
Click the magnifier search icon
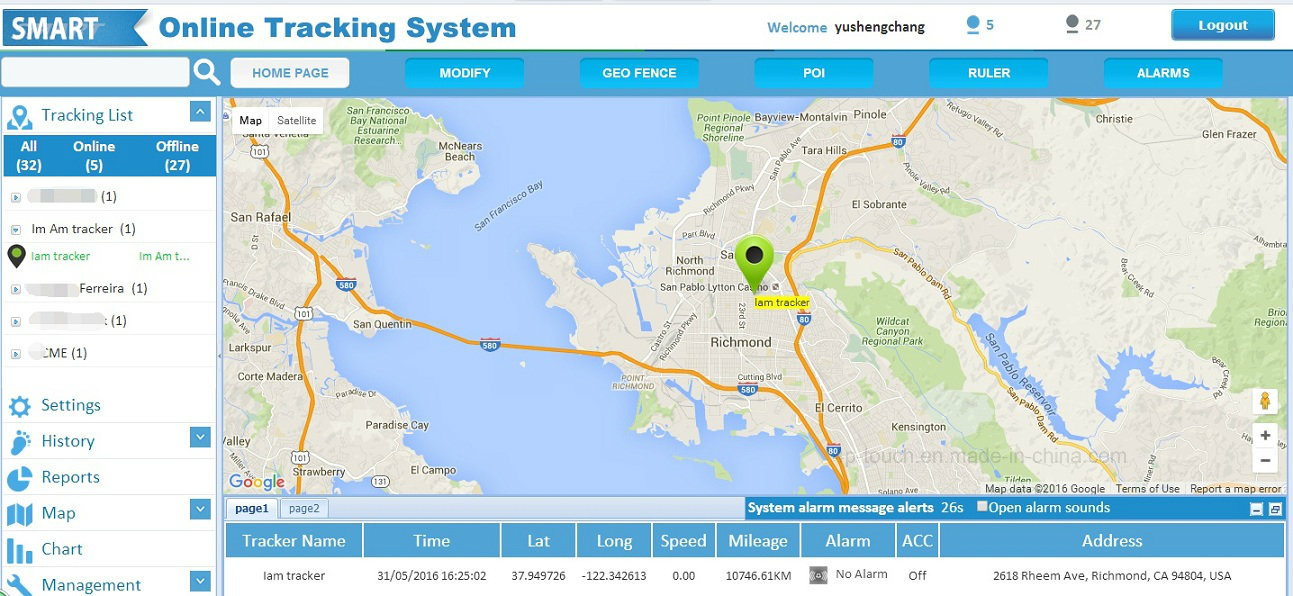(x=207, y=72)
